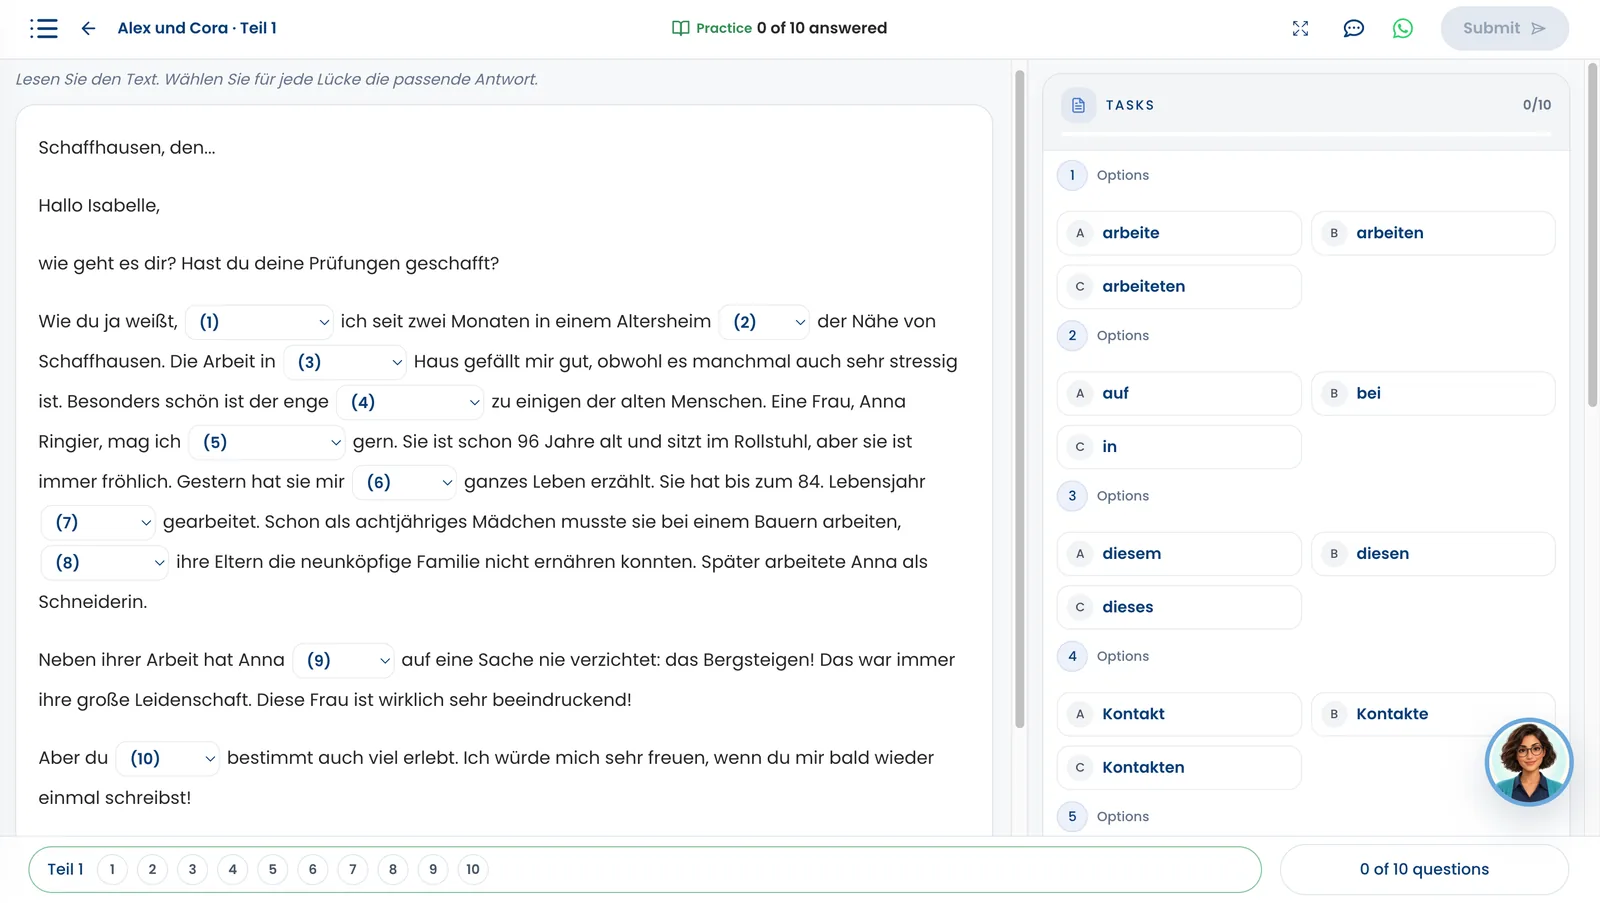Open gap (2) dropdown in text
Screen dimensions: 1600x903
click(x=765, y=322)
